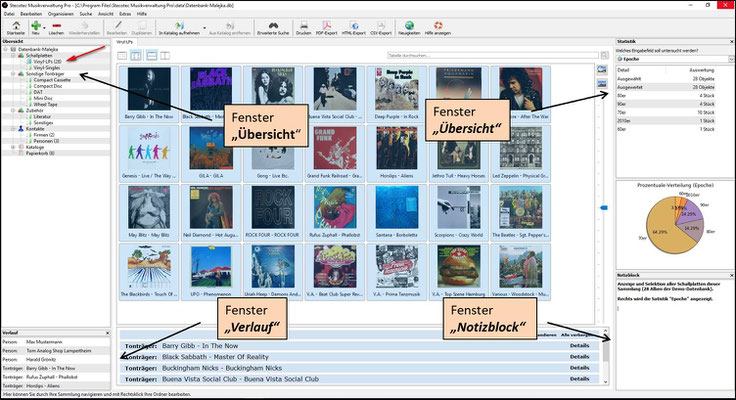The image size is (736, 400).
Task: Open the Suche menu
Action: pos(86,14)
